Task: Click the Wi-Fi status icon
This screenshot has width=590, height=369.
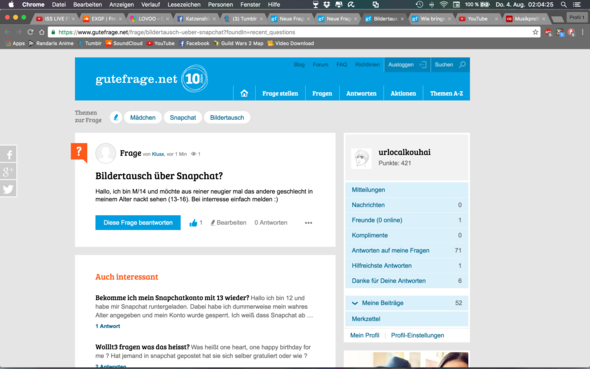Action: coord(444,5)
